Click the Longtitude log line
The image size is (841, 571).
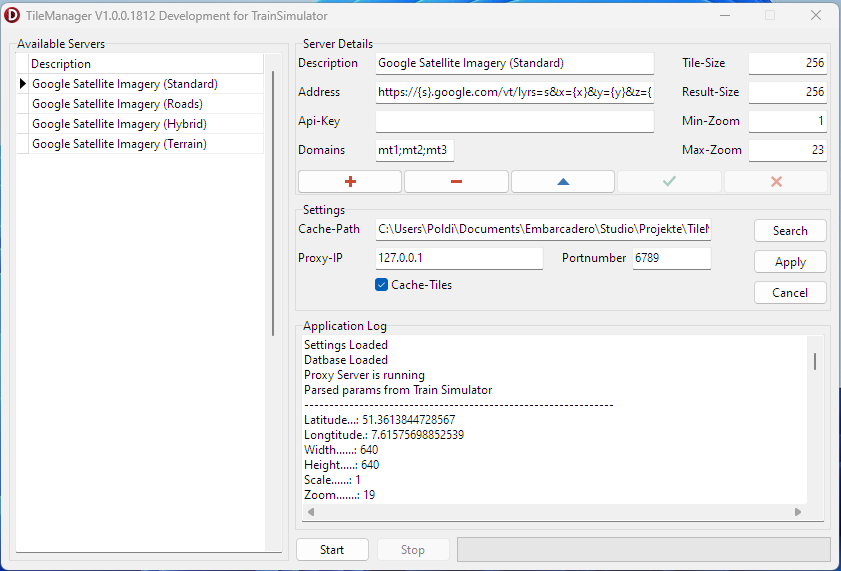pos(383,435)
